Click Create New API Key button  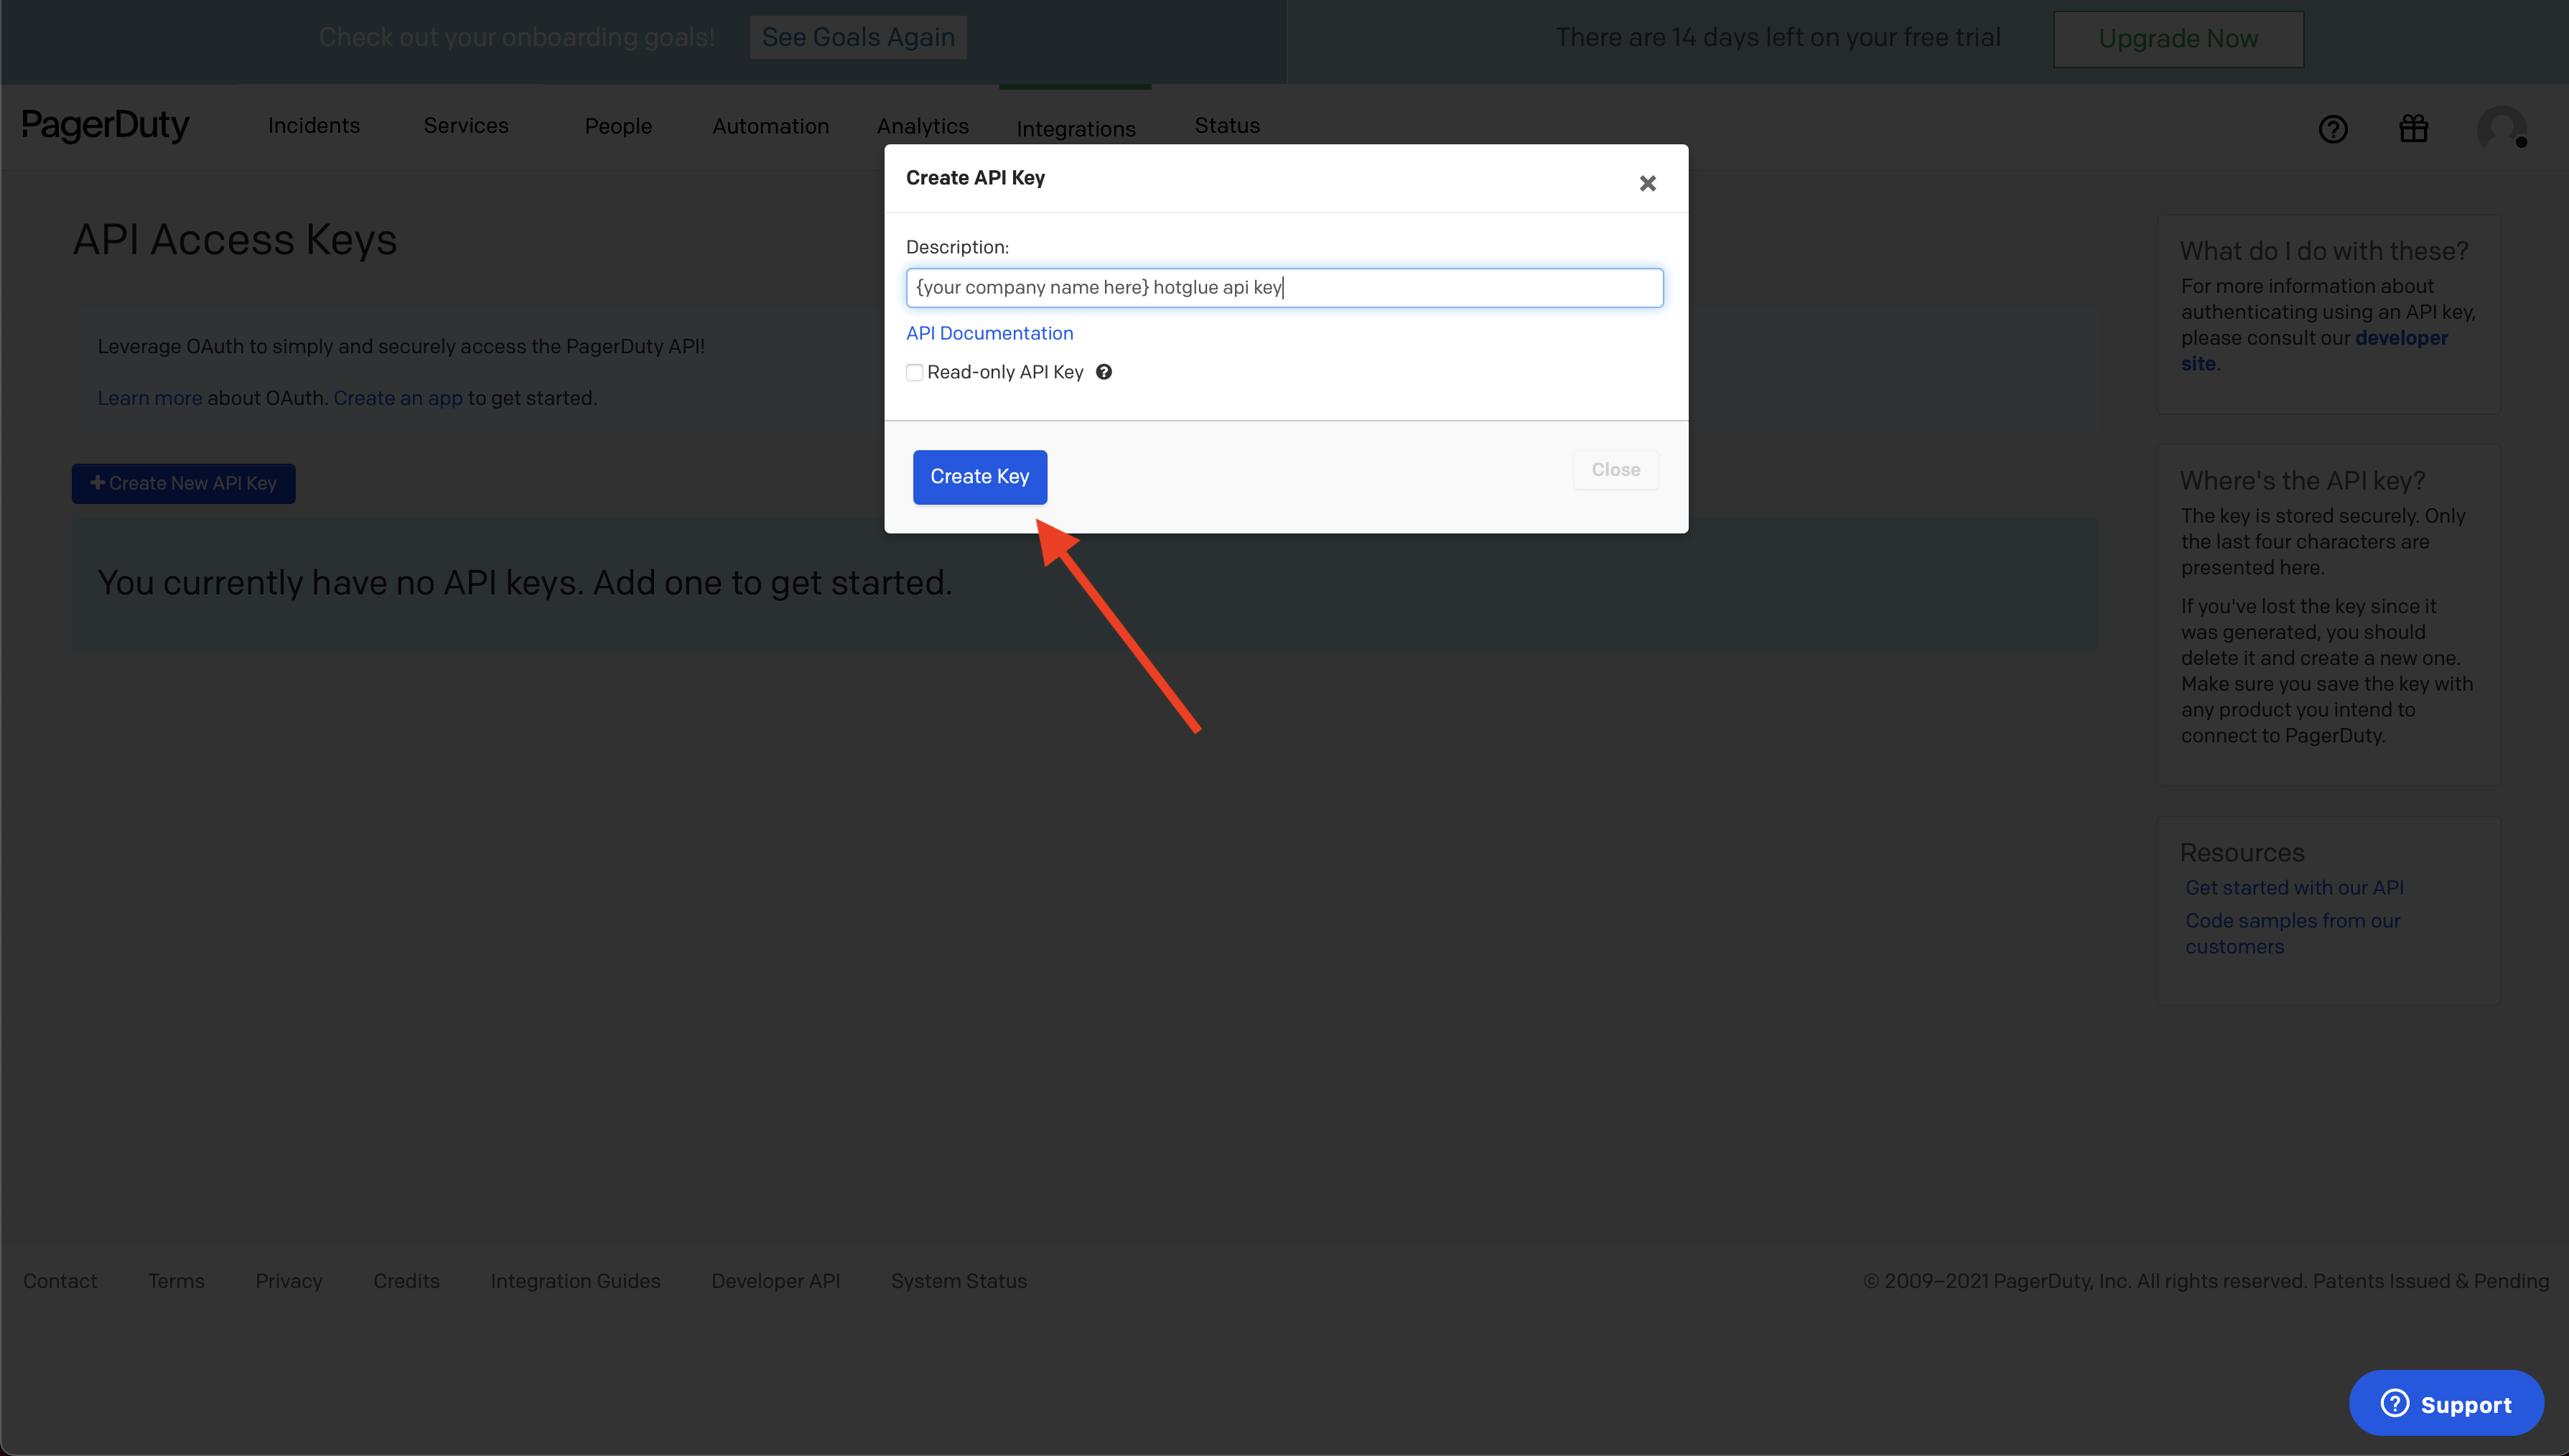click(183, 484)
